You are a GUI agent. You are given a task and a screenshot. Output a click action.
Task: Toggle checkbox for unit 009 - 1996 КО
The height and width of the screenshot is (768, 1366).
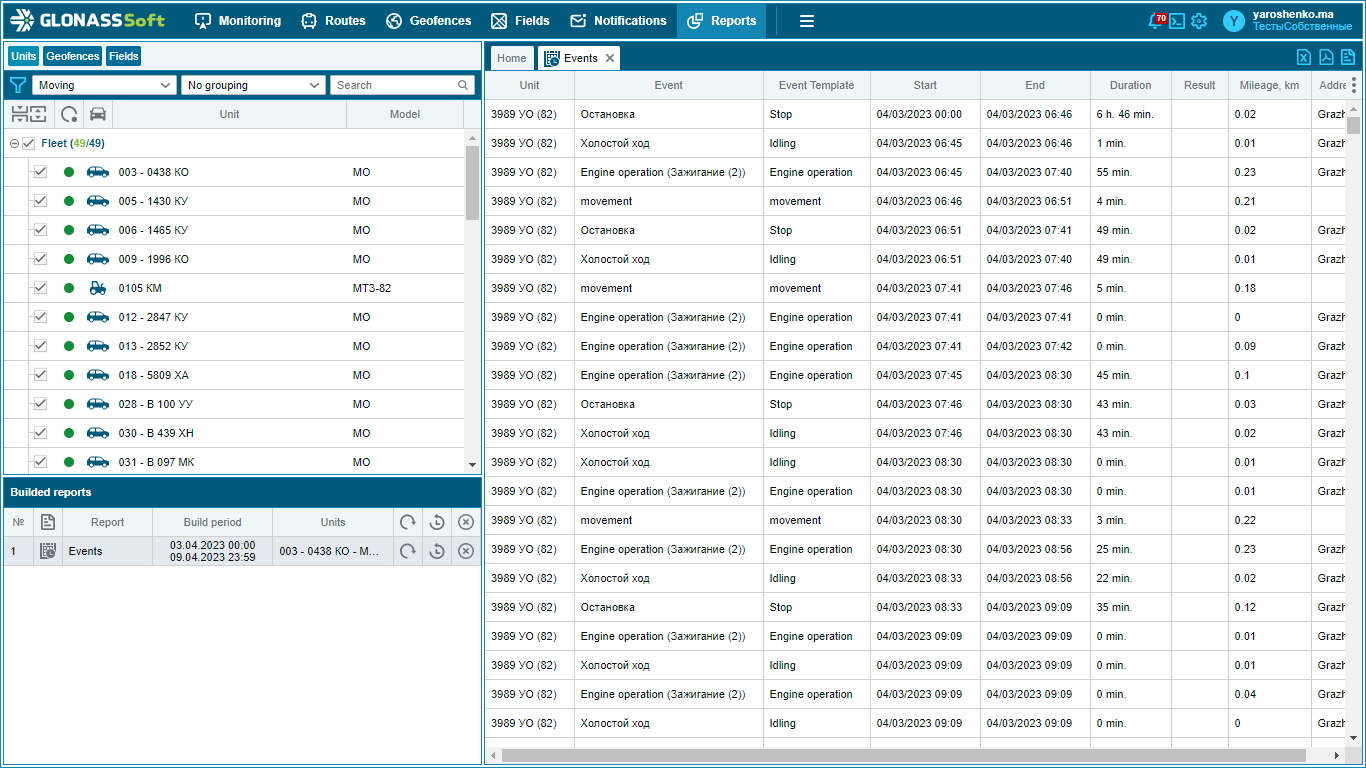tap(40, 259)
